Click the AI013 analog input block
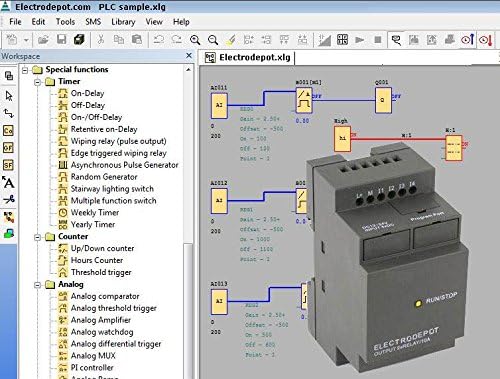The image size is (500, 379). click(219, 302)
